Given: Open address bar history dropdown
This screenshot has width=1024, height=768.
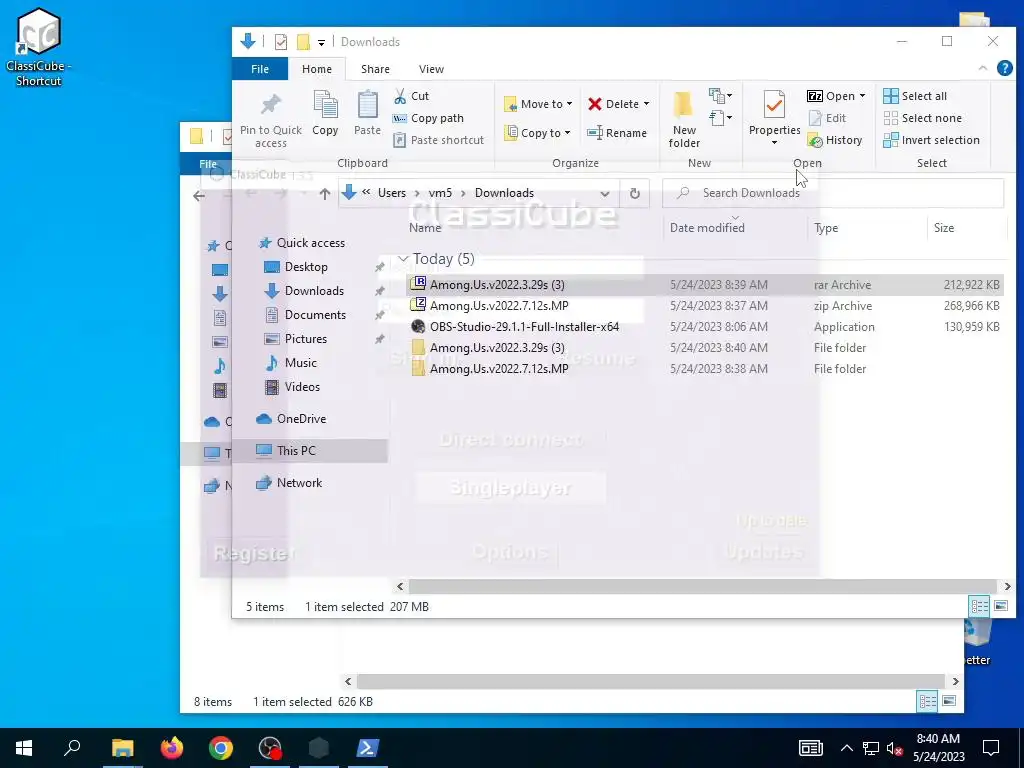Looking at the screenshot, I should coord(605,193).
